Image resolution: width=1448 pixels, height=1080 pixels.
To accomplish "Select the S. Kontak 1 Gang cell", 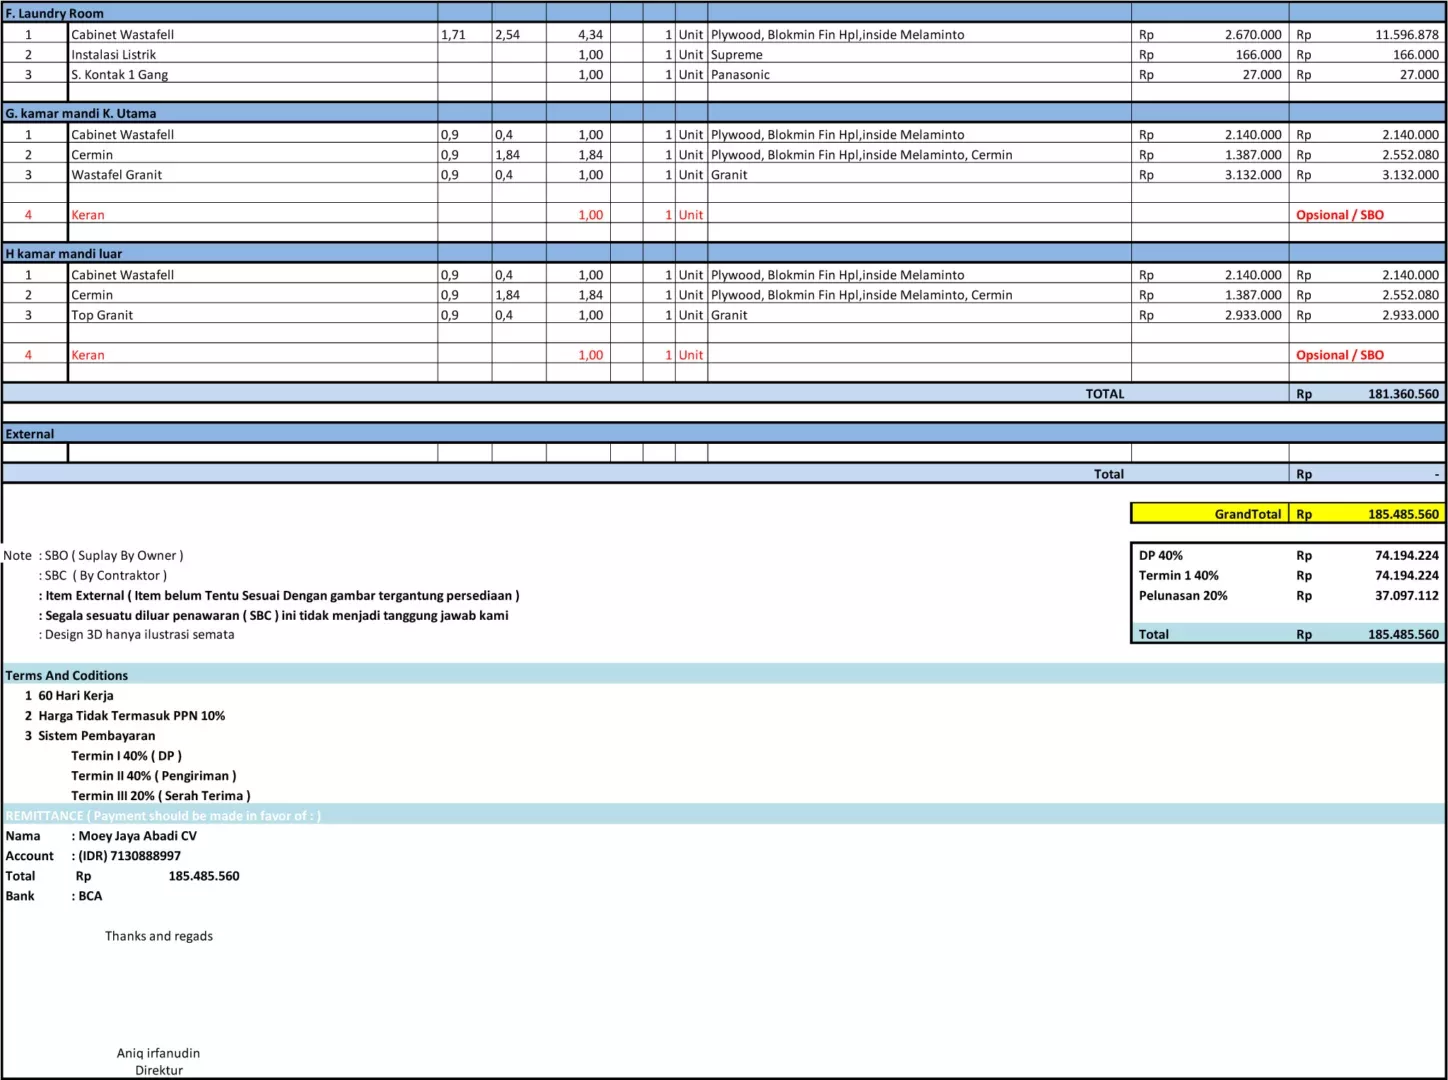I will (120, 75).
